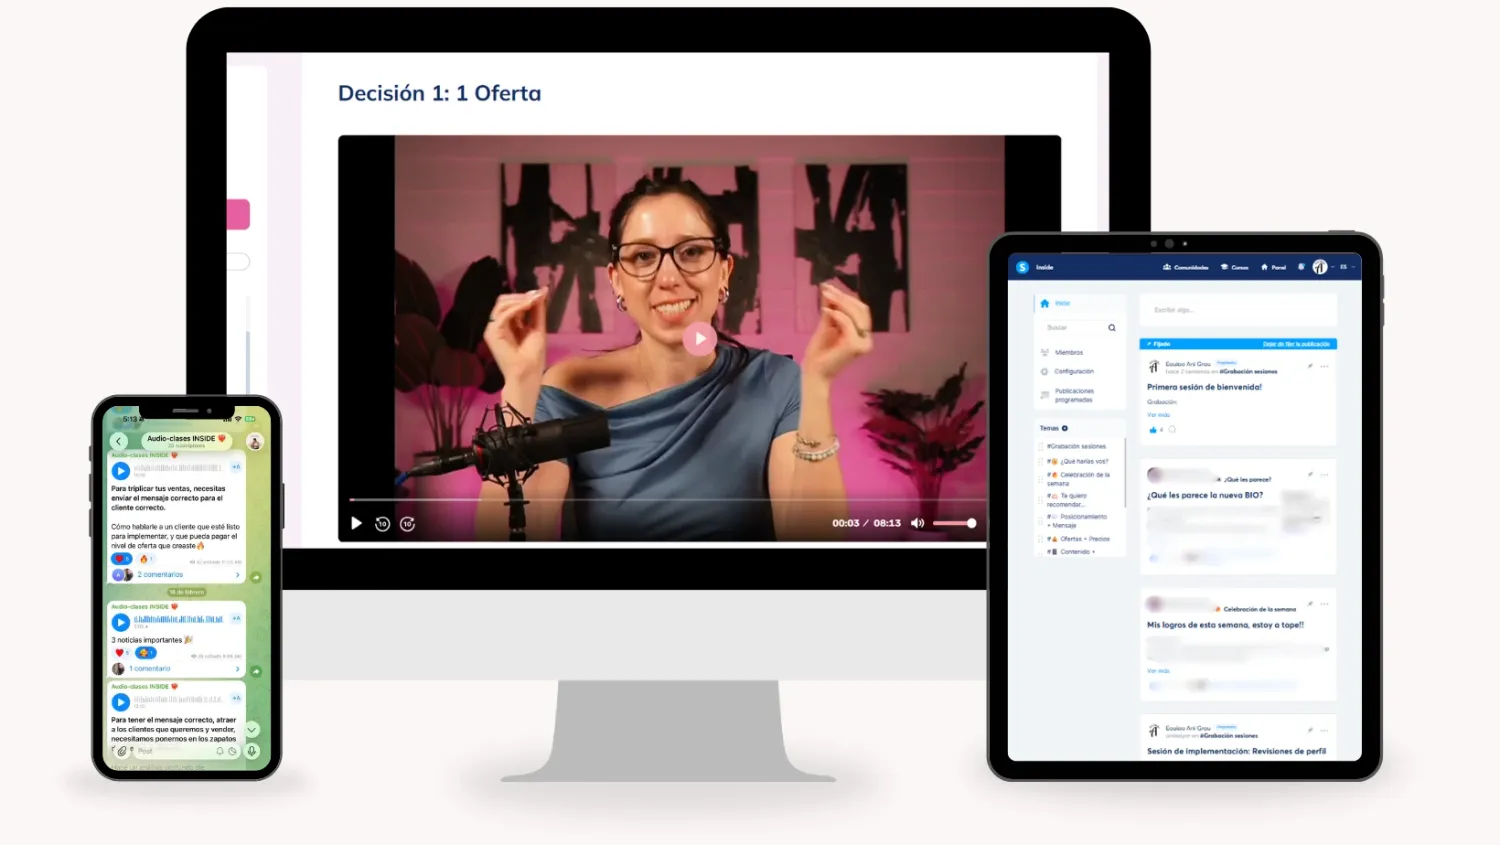Select the 'Decisión 1: 1 Oferta' heading

(439, 93)
